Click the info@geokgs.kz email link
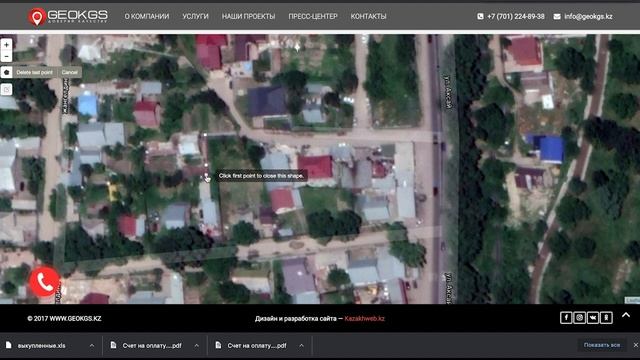Viewport: 640px width, 360px height. (588, 16)
